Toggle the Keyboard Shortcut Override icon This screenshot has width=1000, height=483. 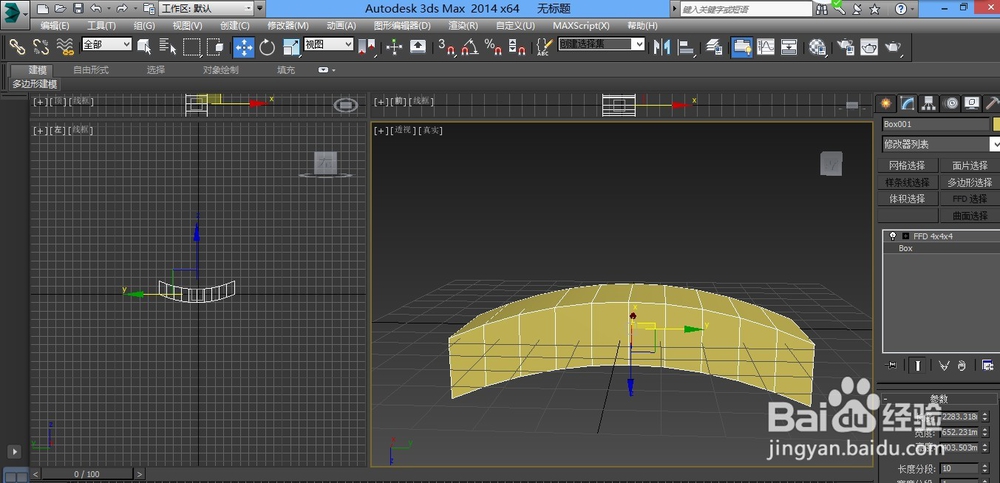pos(418,47)
